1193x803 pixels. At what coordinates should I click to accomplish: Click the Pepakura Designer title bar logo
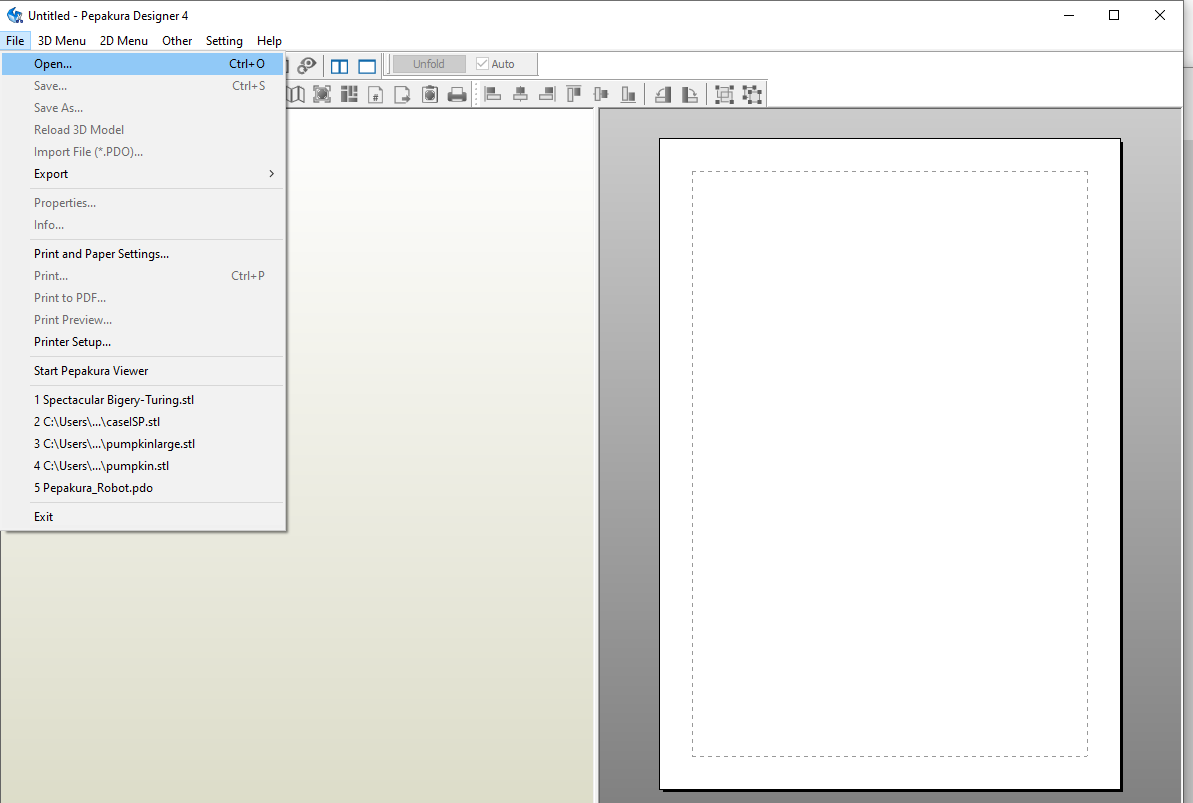click(x=14, y=15)
